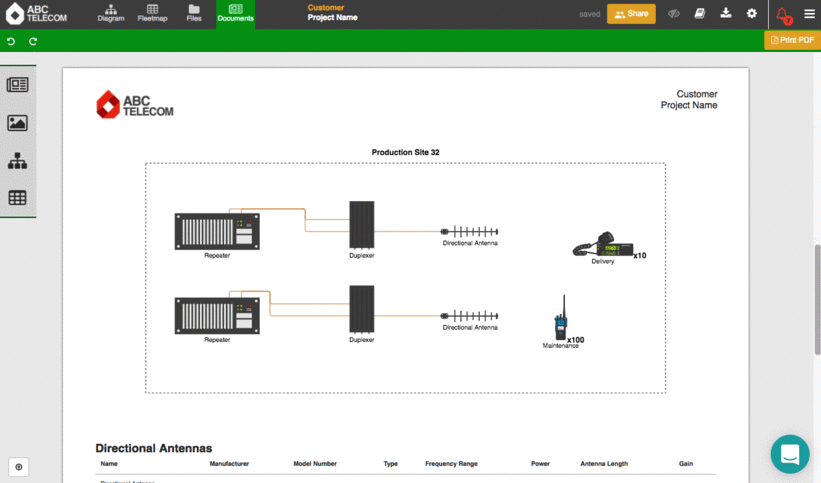Open the Files tab
Image resolution: width=821 pixels, height=483 pixels.
click(x=194, y=14)
